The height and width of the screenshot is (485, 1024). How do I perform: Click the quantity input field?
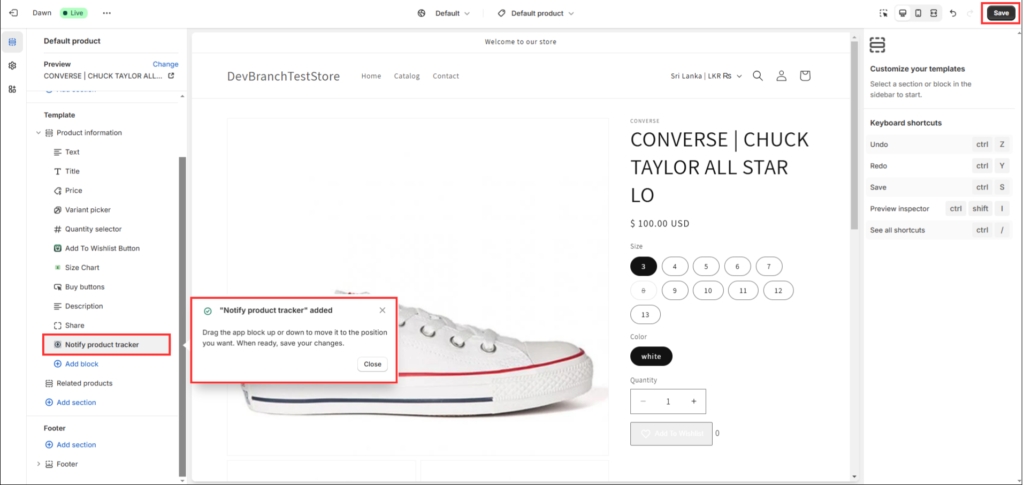(x=668, y=401)
